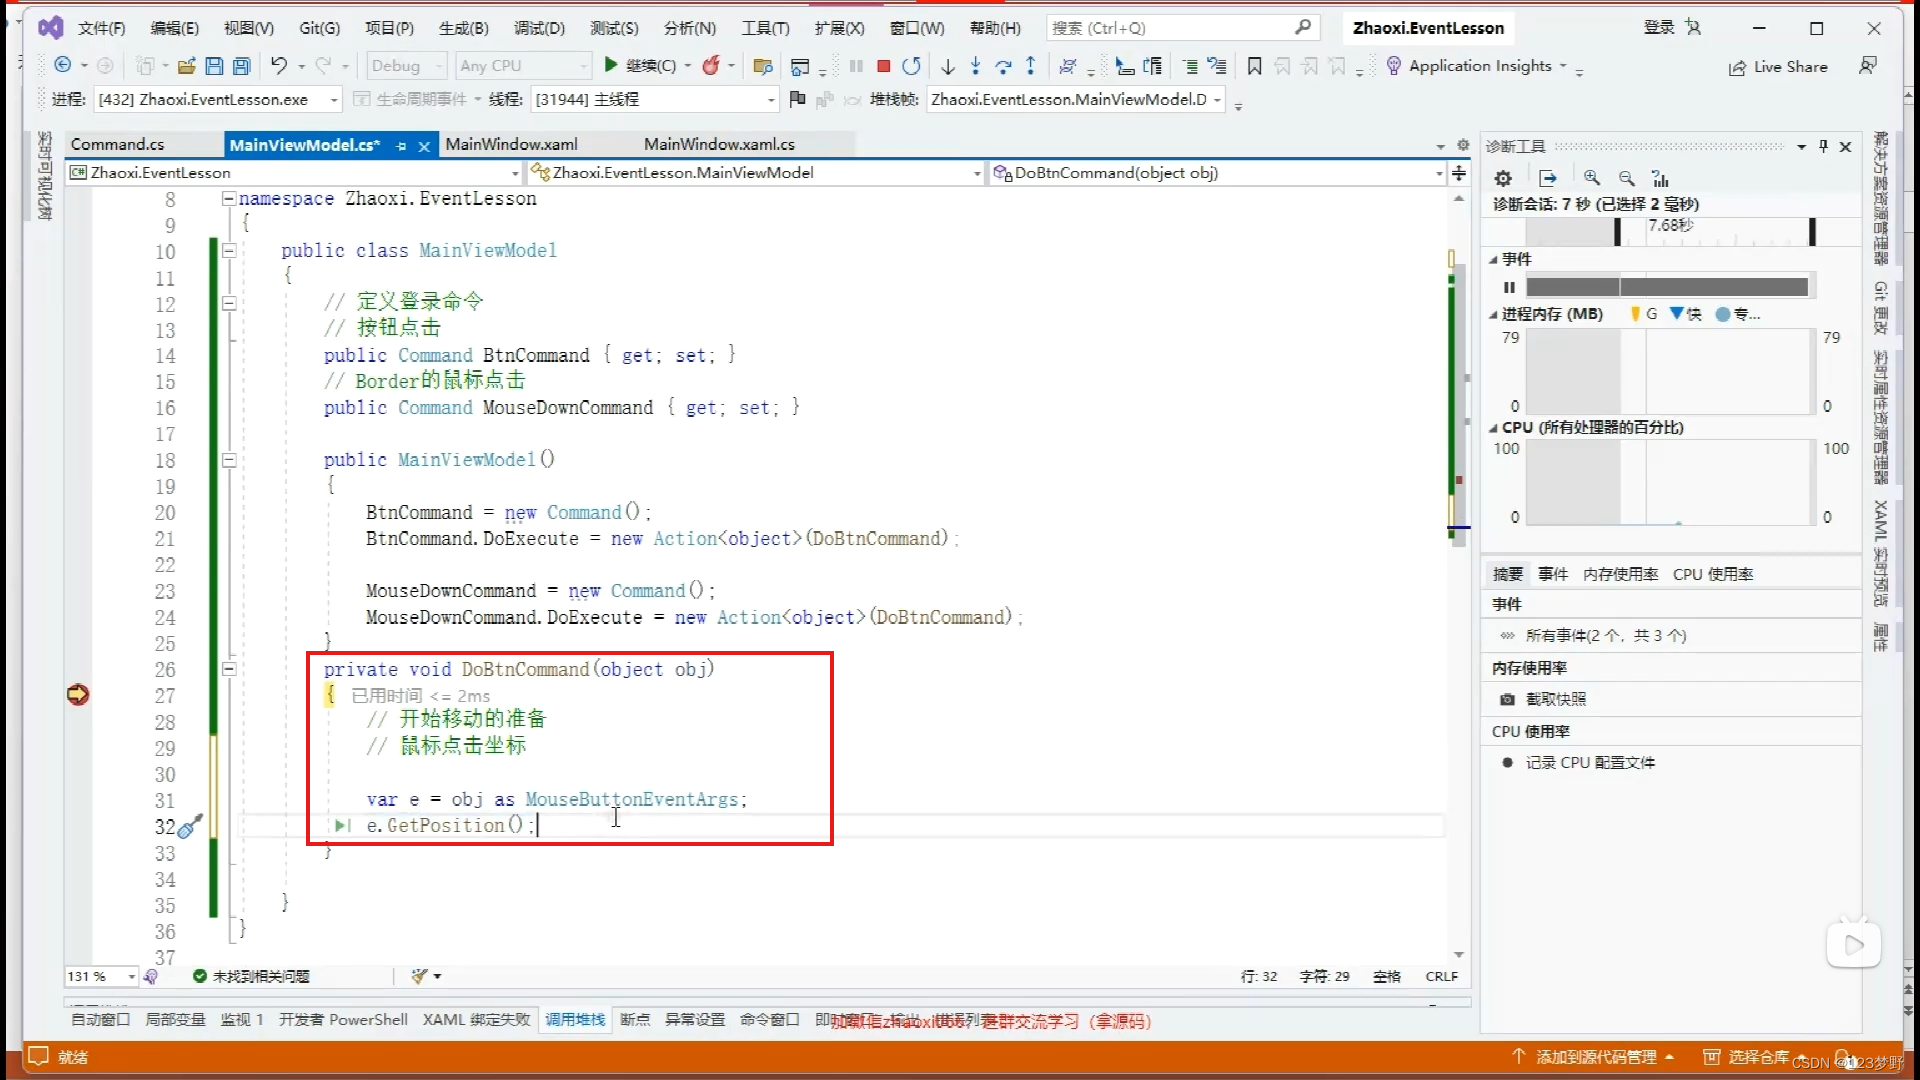
Task: Open the thread [31944] 主线程 dropdown
Action: tap(654, 99)
